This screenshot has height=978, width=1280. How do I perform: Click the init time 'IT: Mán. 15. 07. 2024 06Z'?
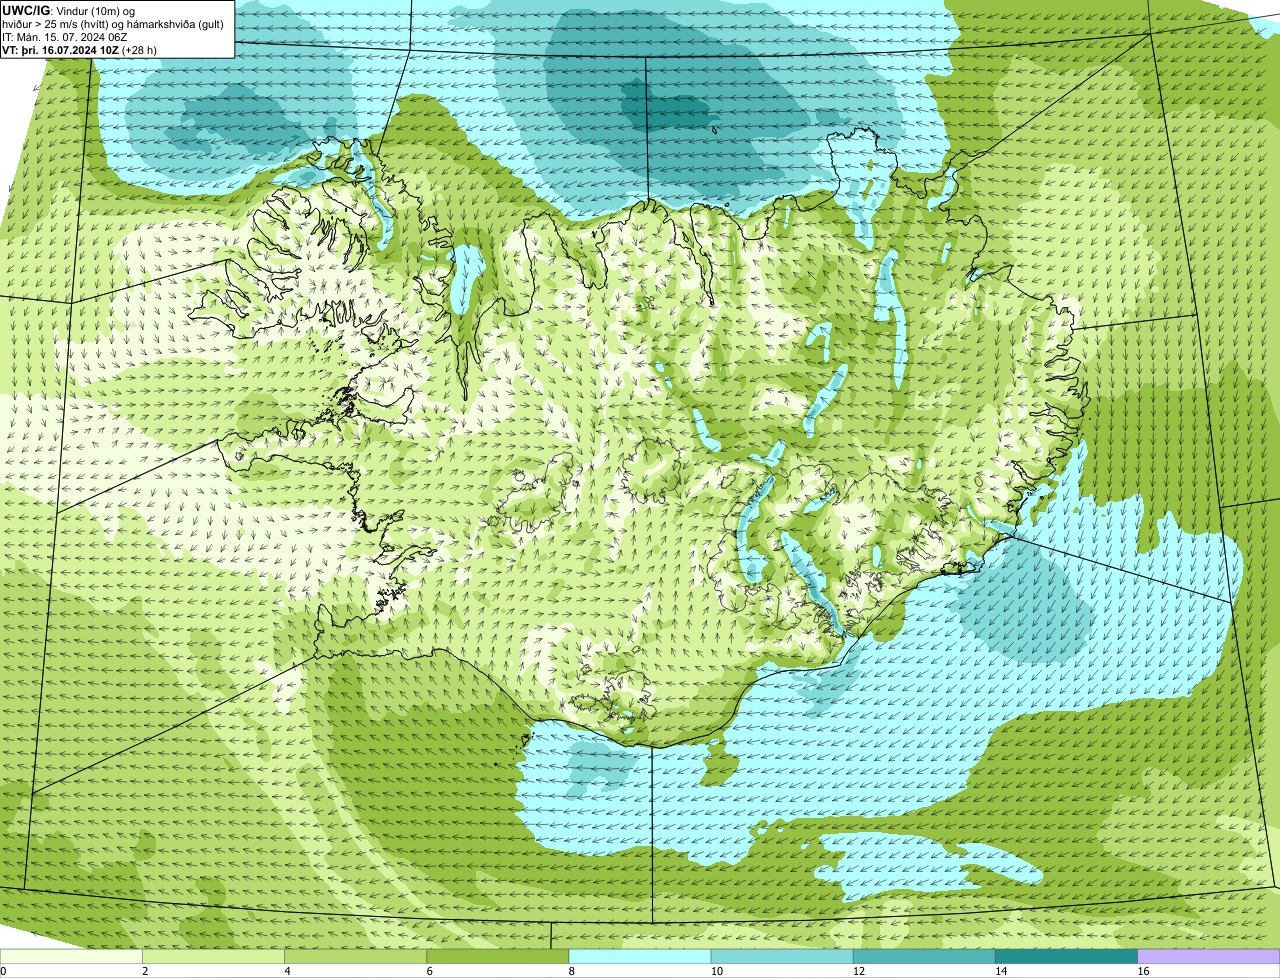64,36
